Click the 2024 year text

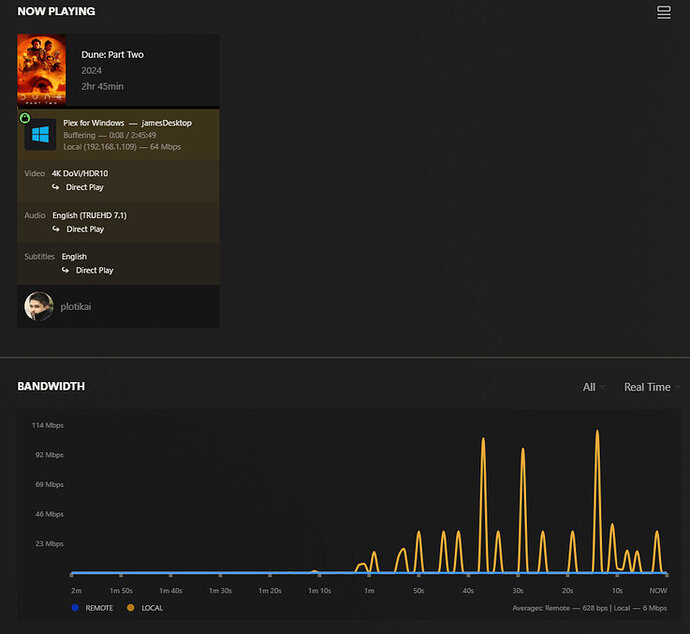[x=91, y=70]
